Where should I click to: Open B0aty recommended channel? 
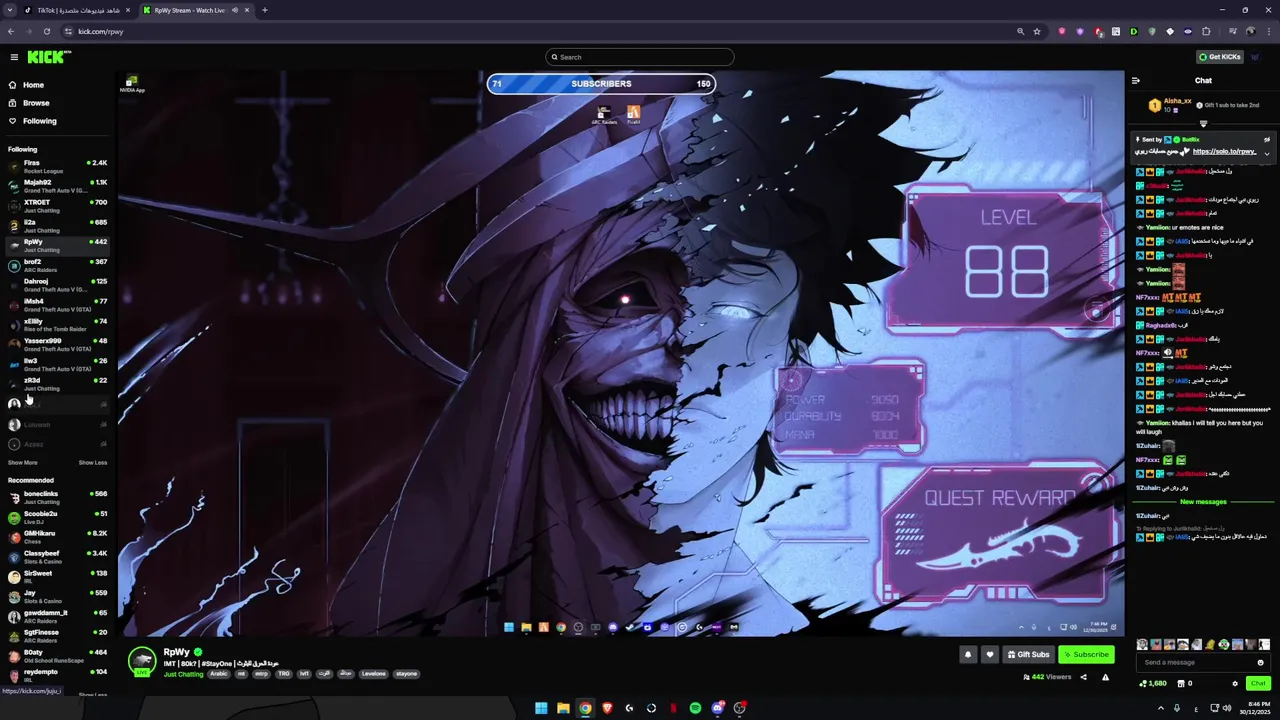click(57, 656)
